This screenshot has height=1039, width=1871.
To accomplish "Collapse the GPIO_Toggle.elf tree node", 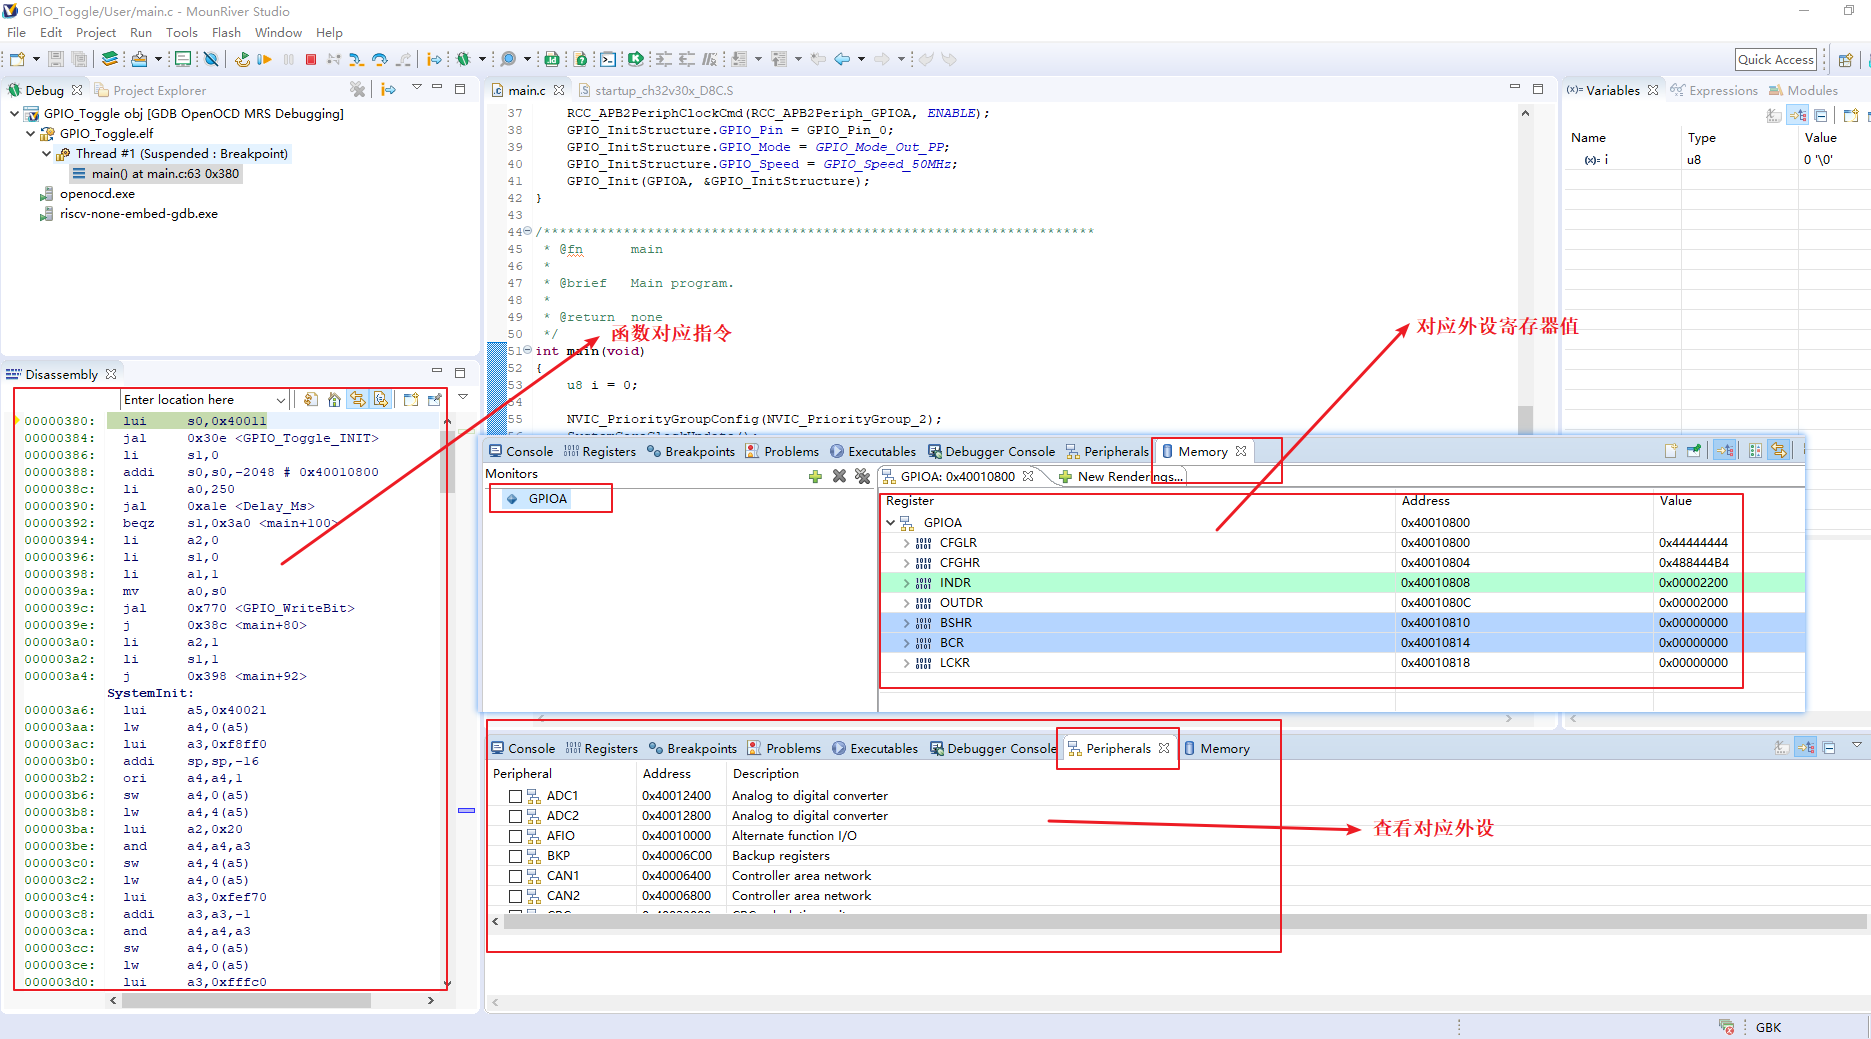I will point(30,133).
